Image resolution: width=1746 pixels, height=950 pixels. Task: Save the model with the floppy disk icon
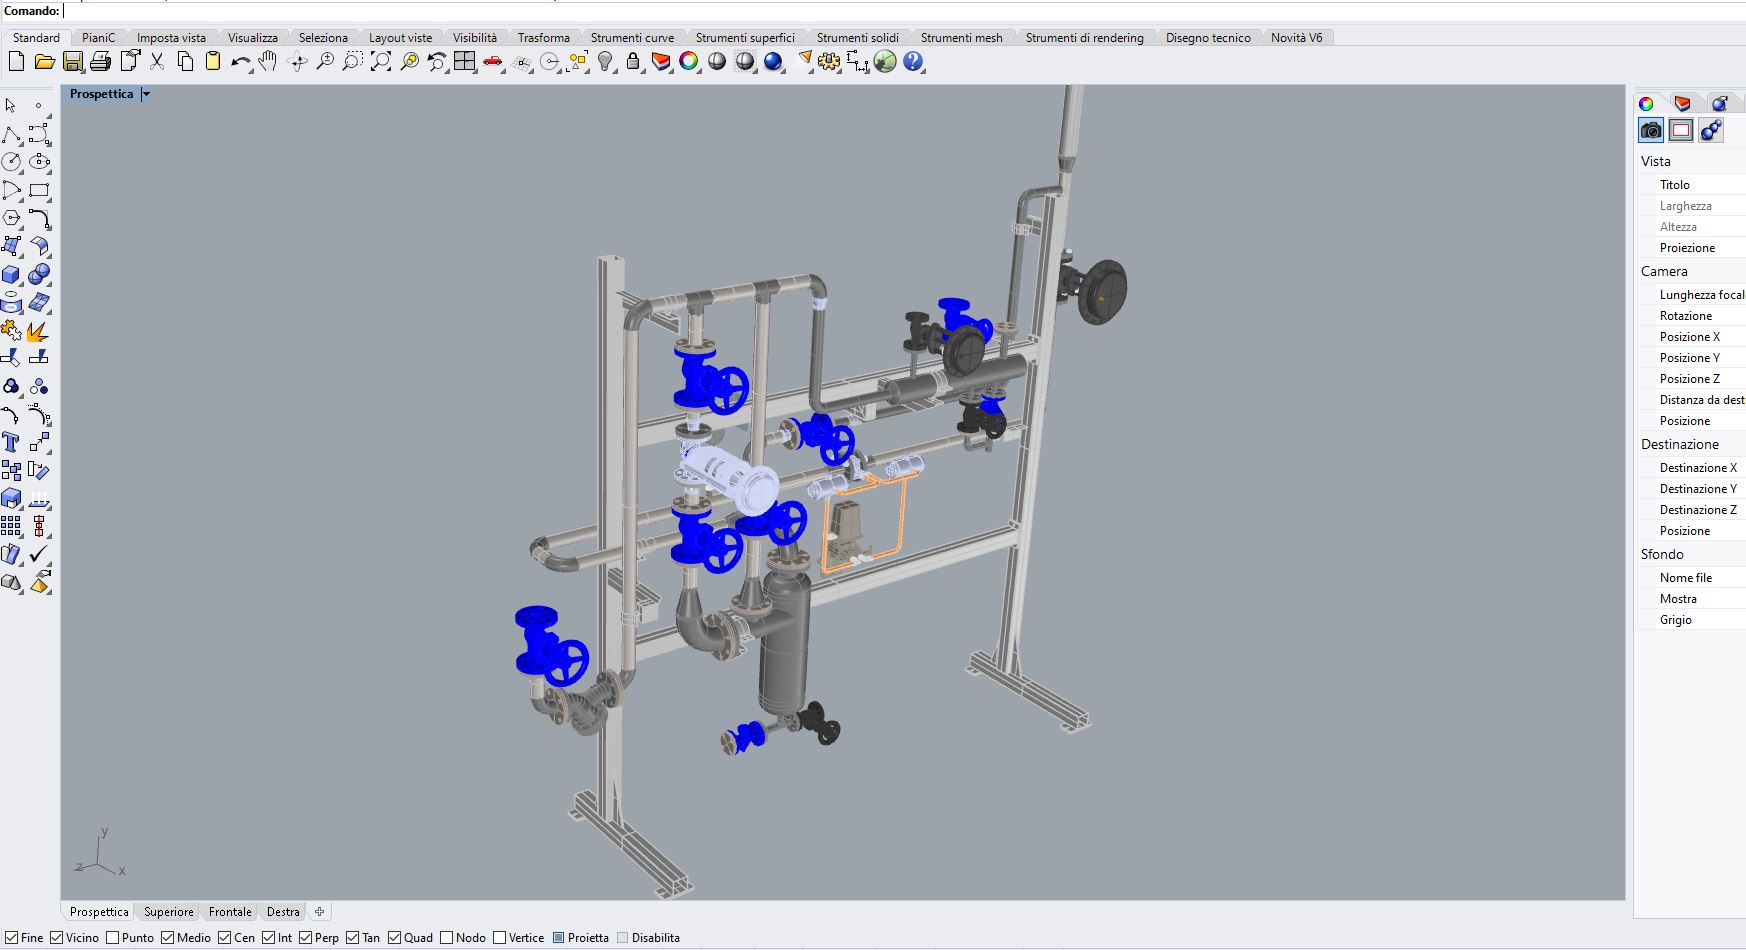tap(72, 62)
